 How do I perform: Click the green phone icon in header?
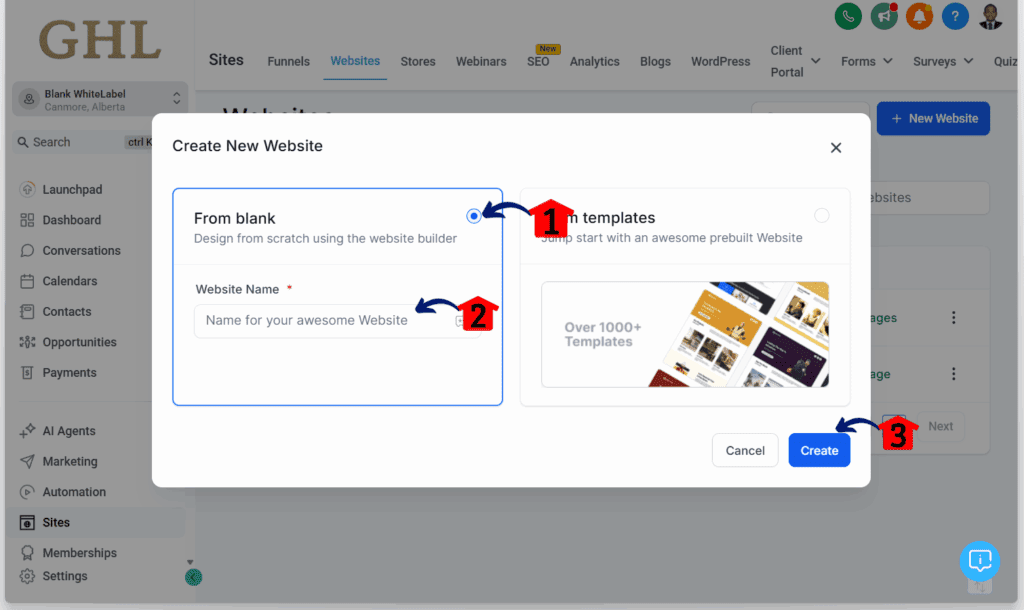pyautogui.click(x=848, y=16)
